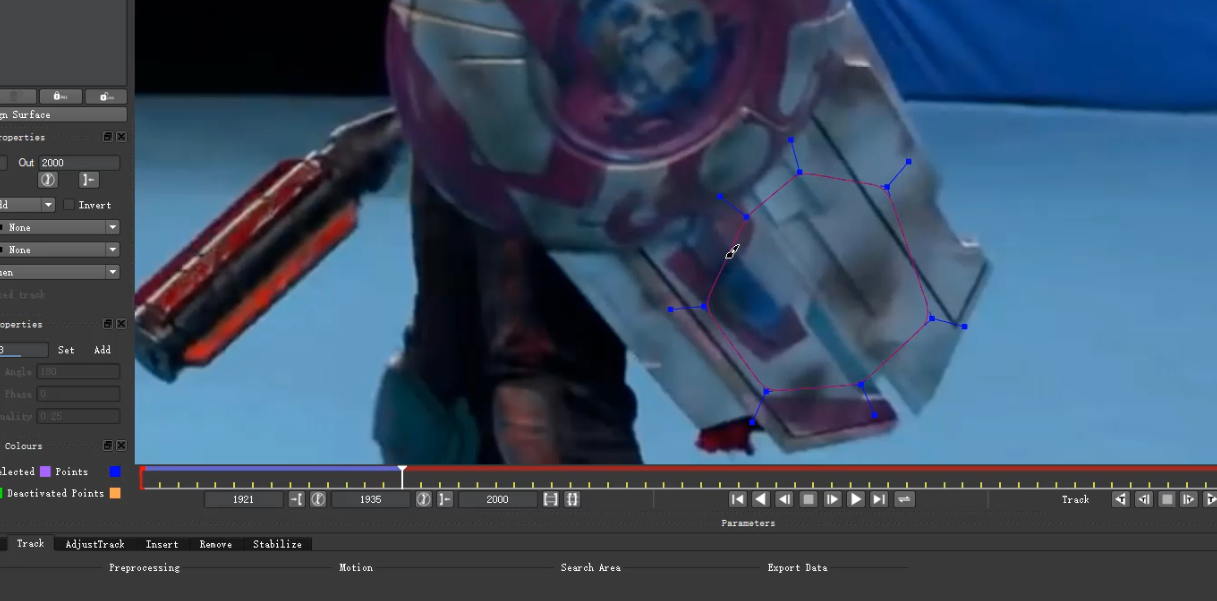Play the clip backwards

point(761,499)
